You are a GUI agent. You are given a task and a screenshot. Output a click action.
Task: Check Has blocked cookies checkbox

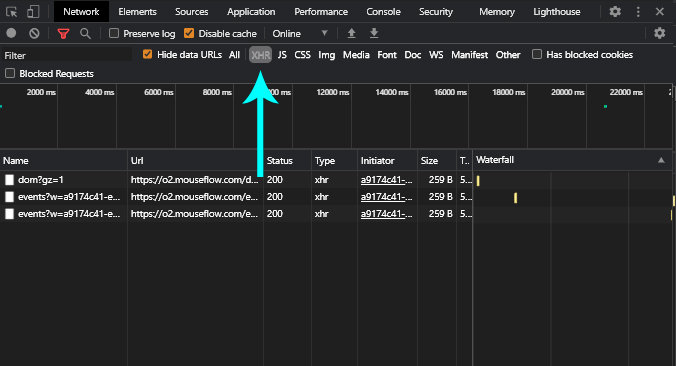click(537, 54)
